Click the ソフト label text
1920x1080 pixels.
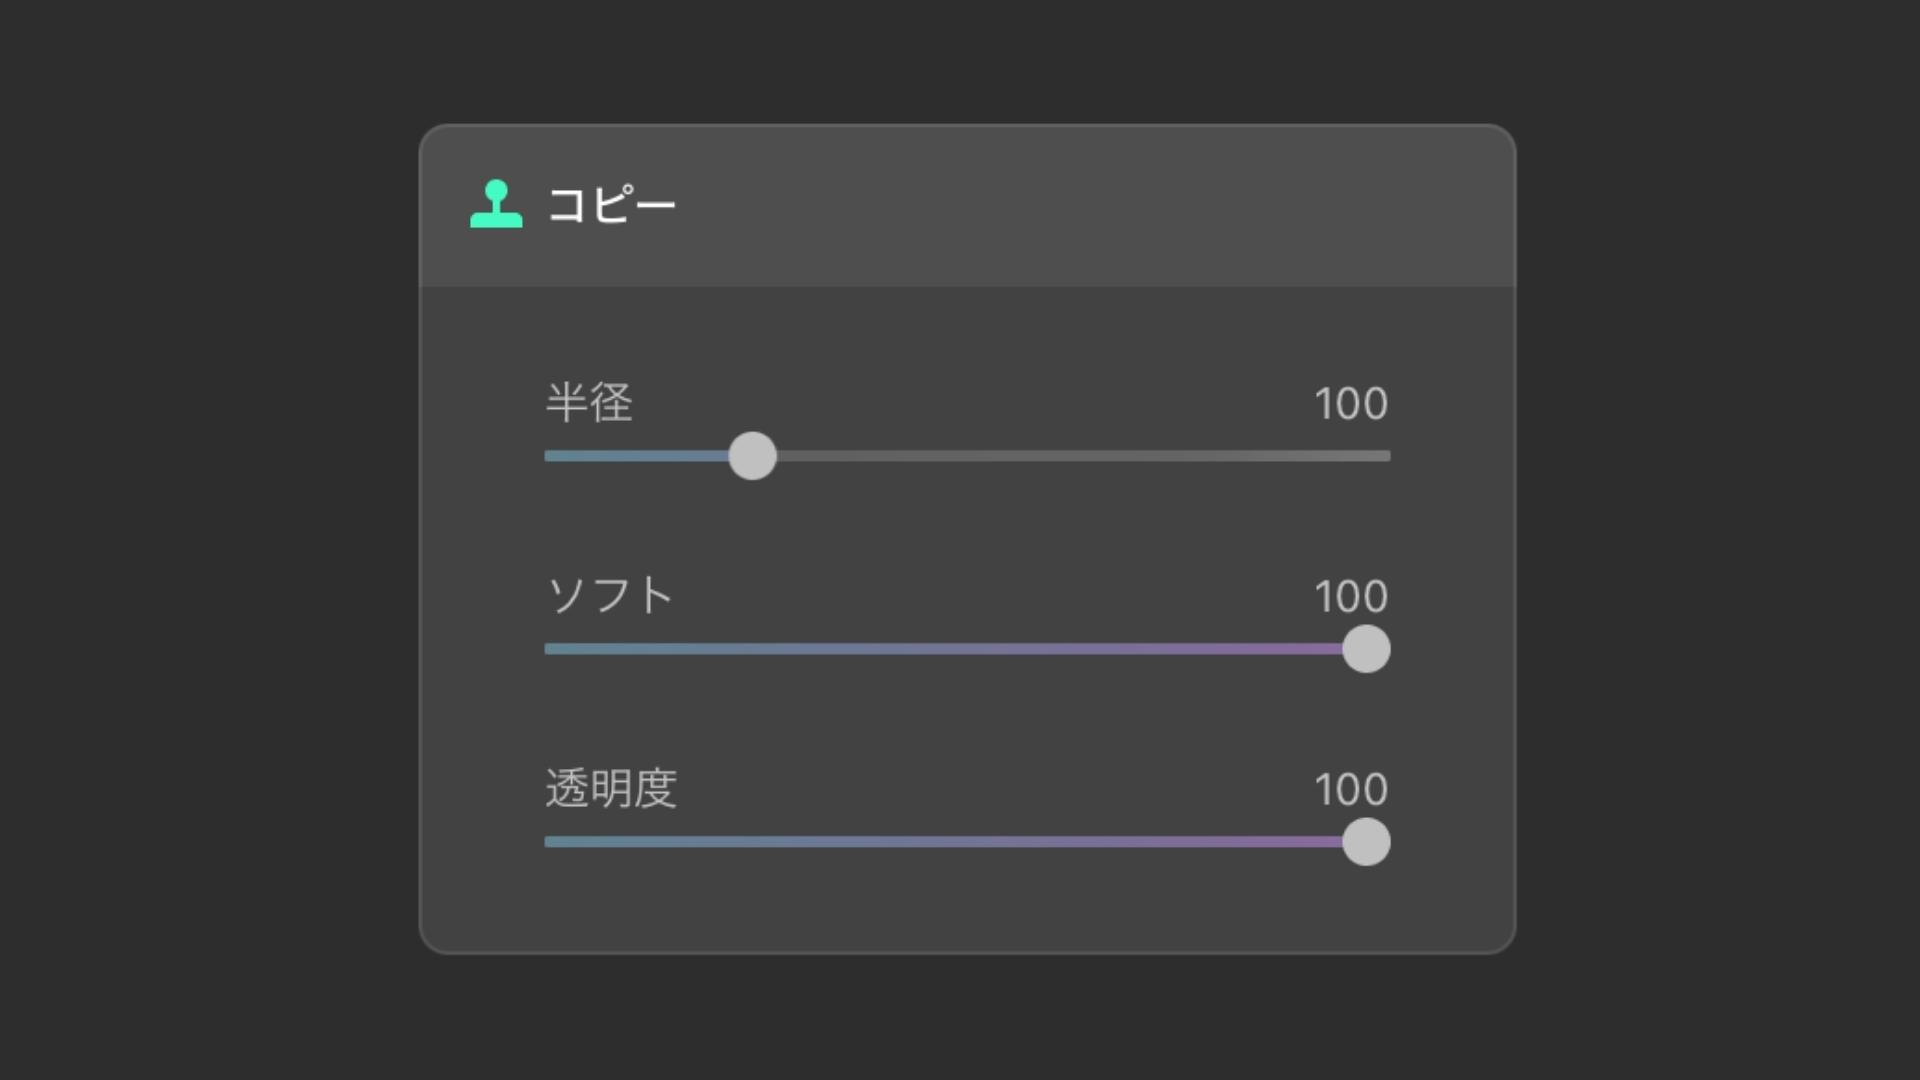(610, 596)
